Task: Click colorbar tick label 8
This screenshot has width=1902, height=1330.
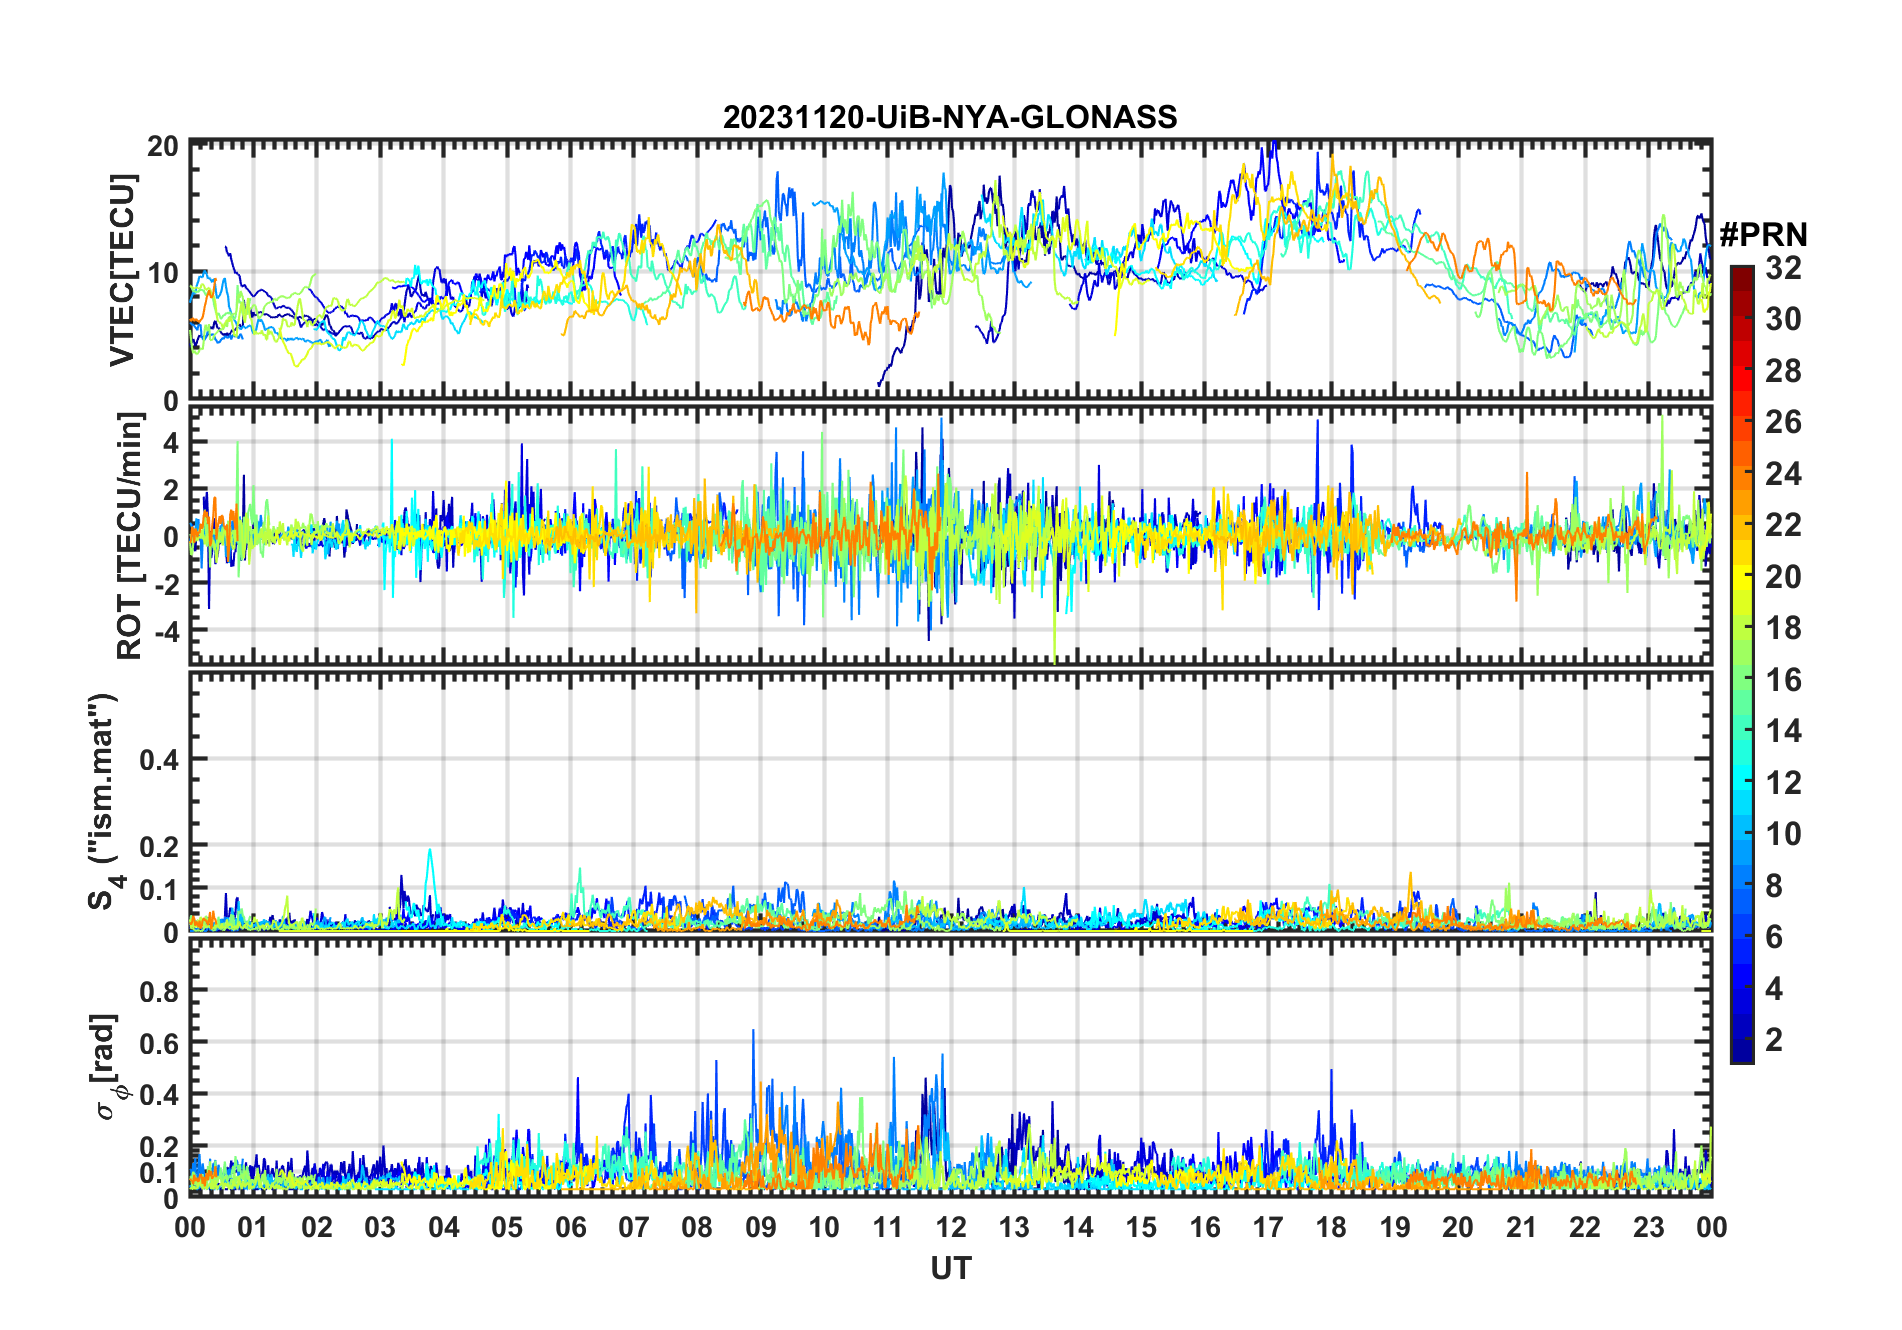Action: [1774, 886]
